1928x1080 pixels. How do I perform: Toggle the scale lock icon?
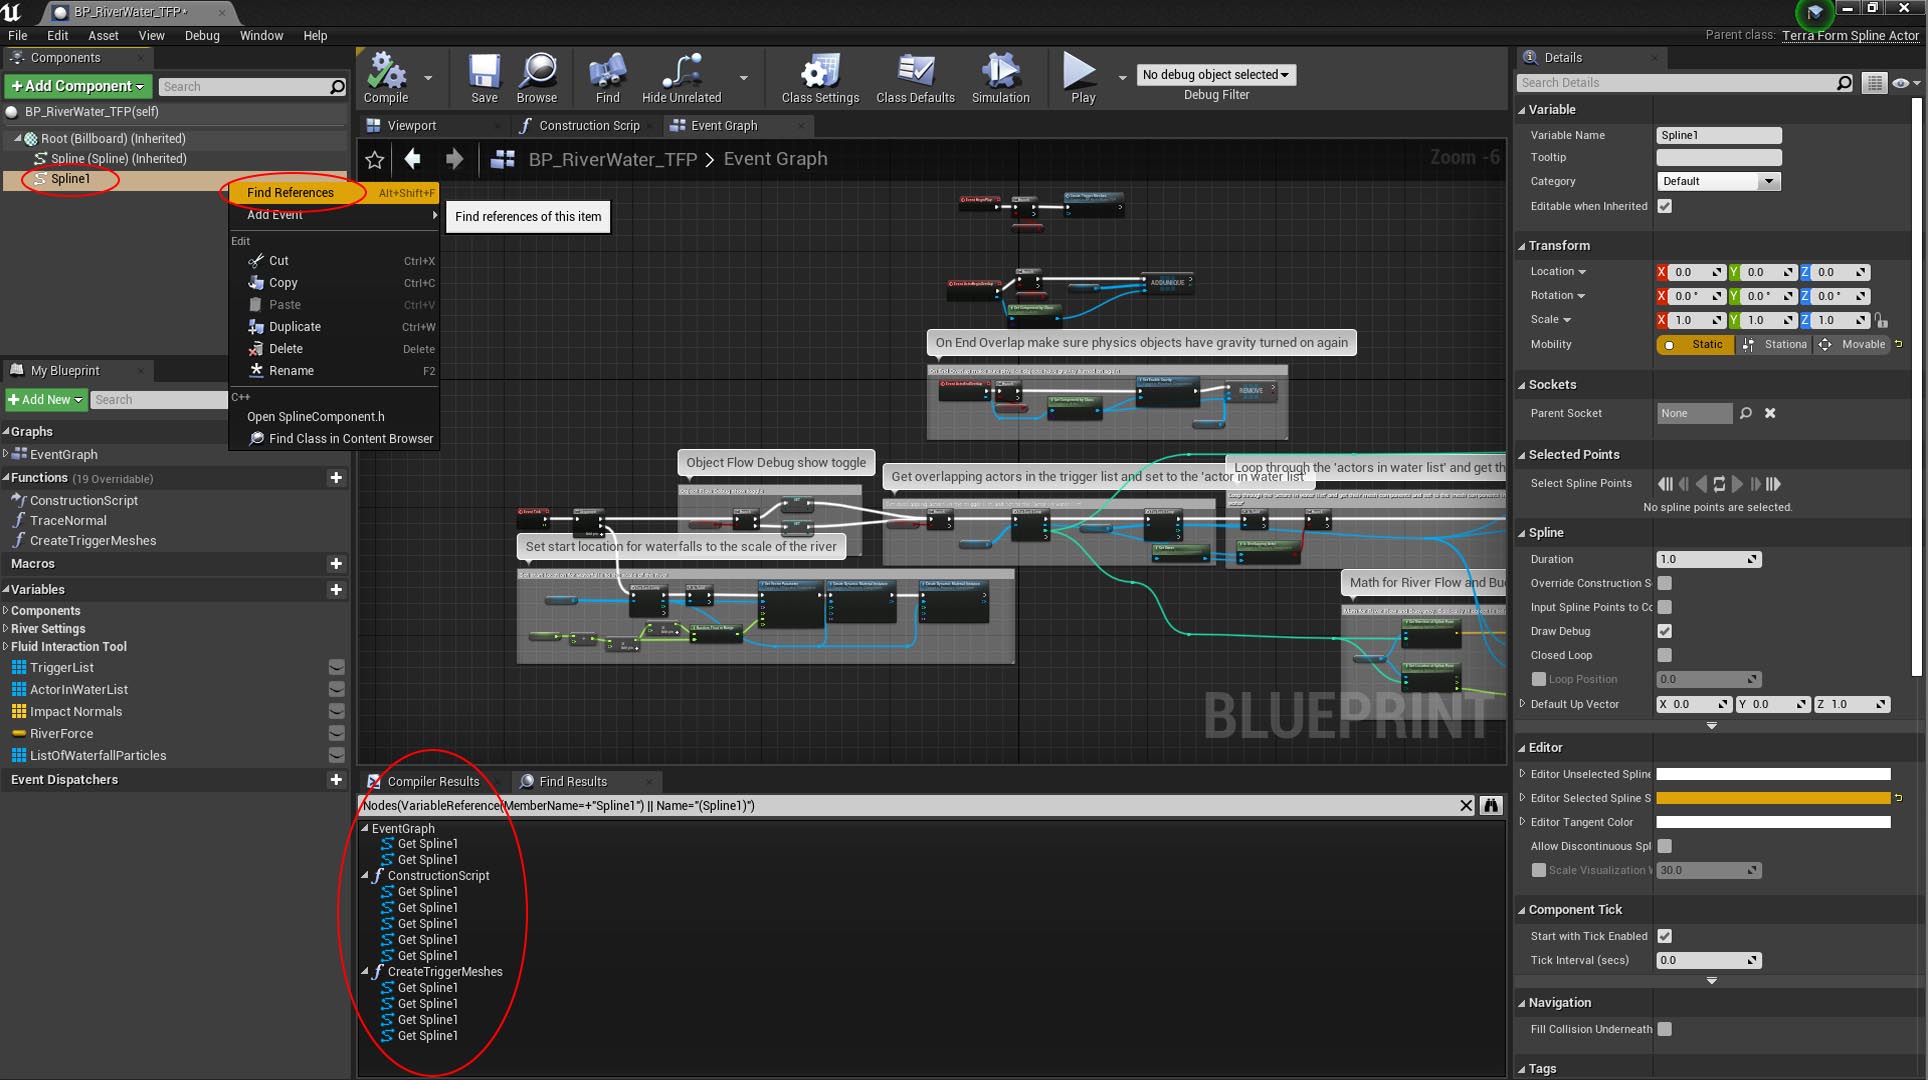click(x=1881, y=321)
